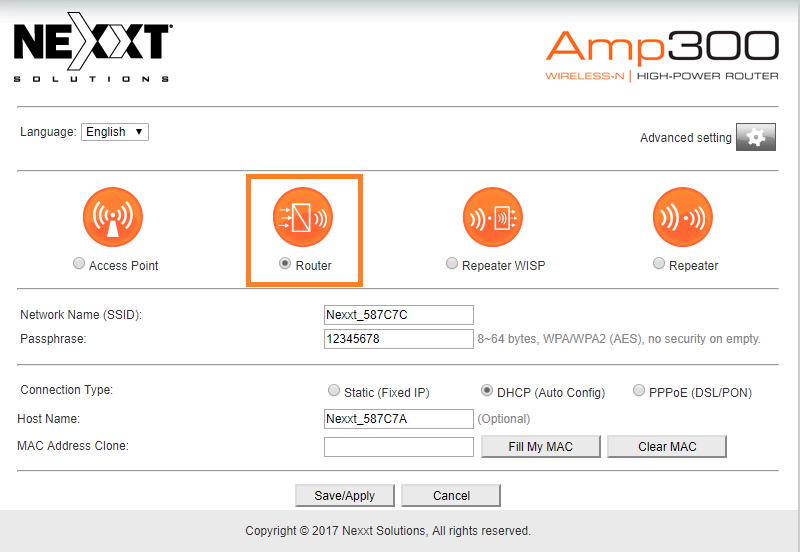Image resolution: width=800 pixels, height=552 pixels.
Task: Click the Save/Apply button
Action: tap(344, 495)
